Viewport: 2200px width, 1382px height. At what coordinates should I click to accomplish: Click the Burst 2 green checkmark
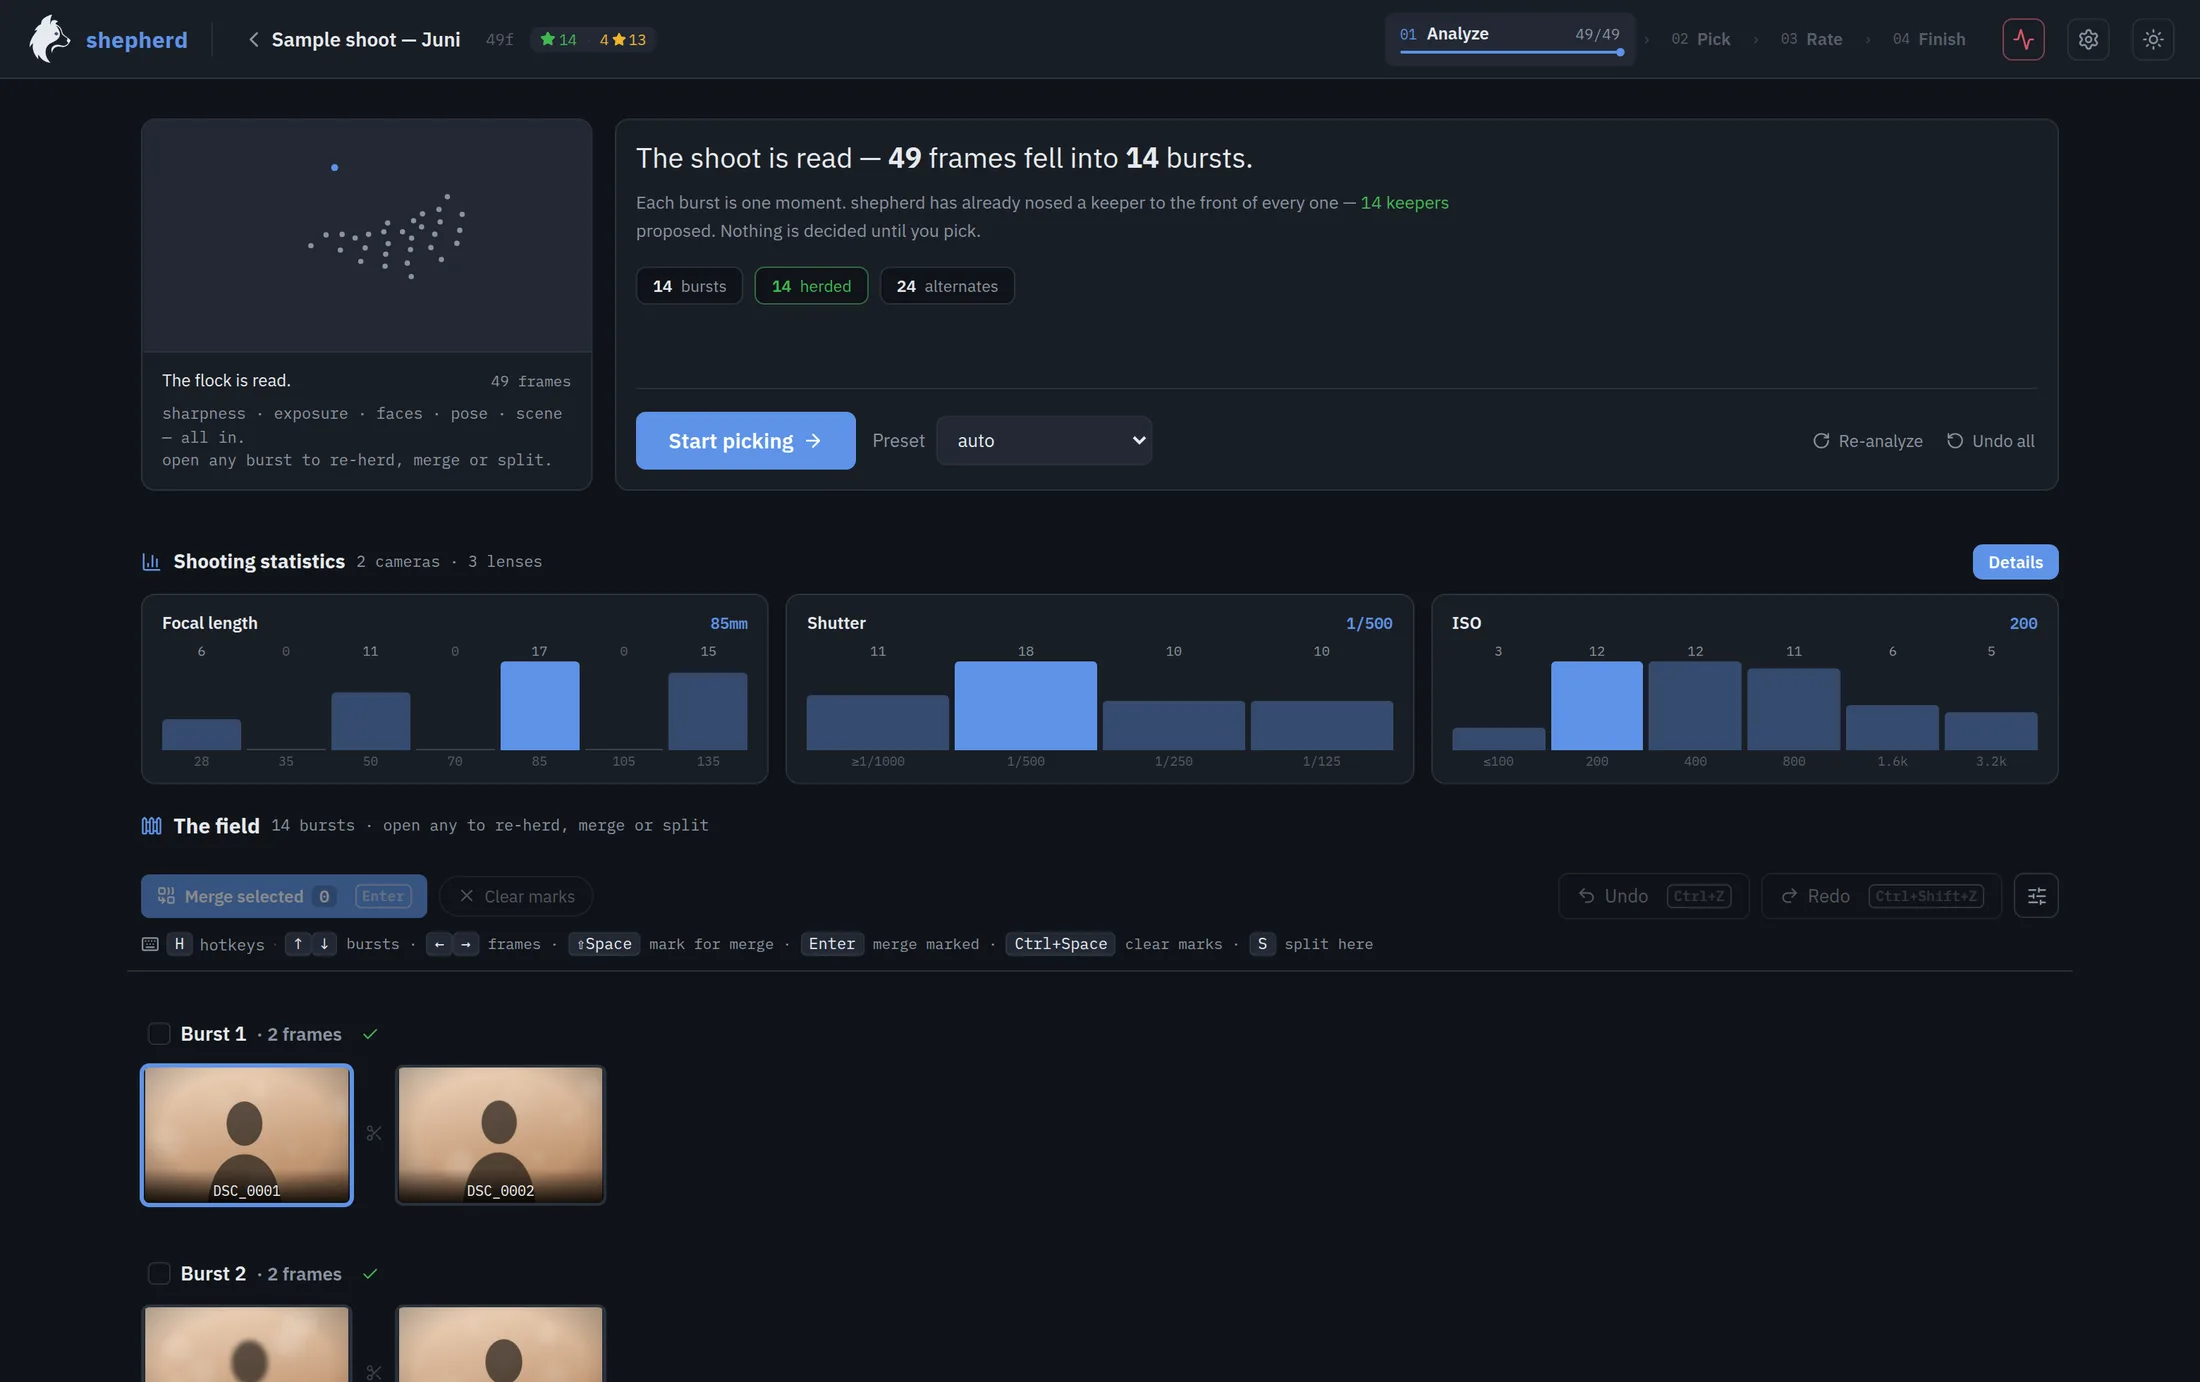pyautogui.click(x=370, y=1273)
